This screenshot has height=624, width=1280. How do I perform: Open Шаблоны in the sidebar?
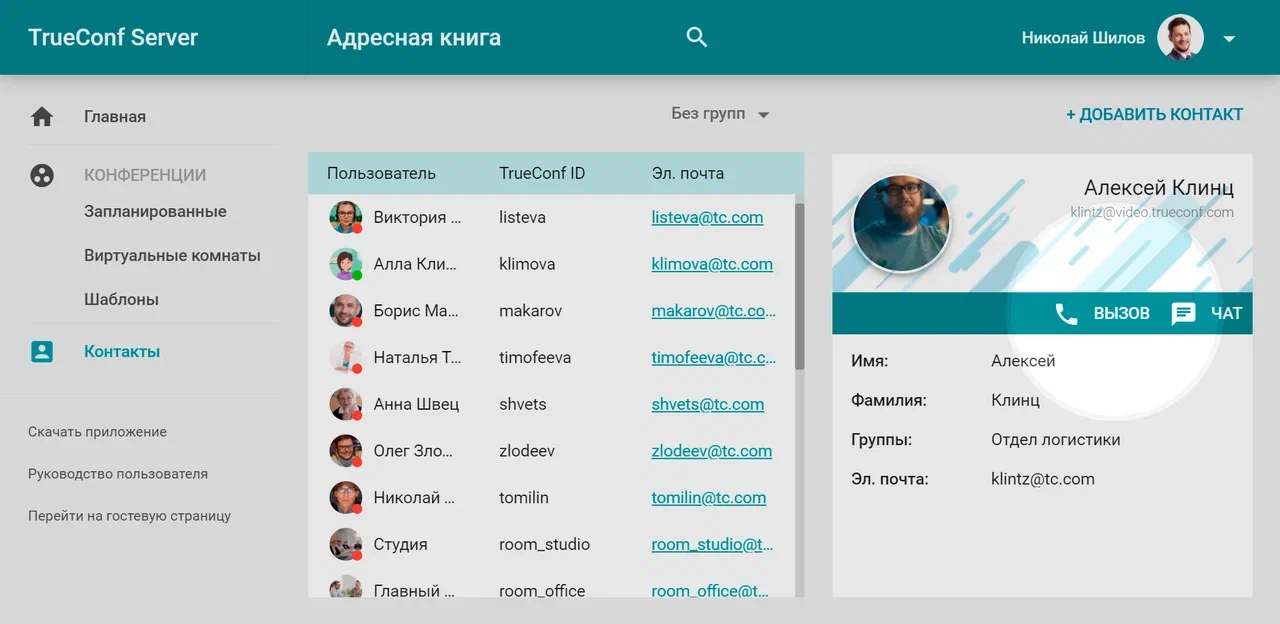(121, 300)
